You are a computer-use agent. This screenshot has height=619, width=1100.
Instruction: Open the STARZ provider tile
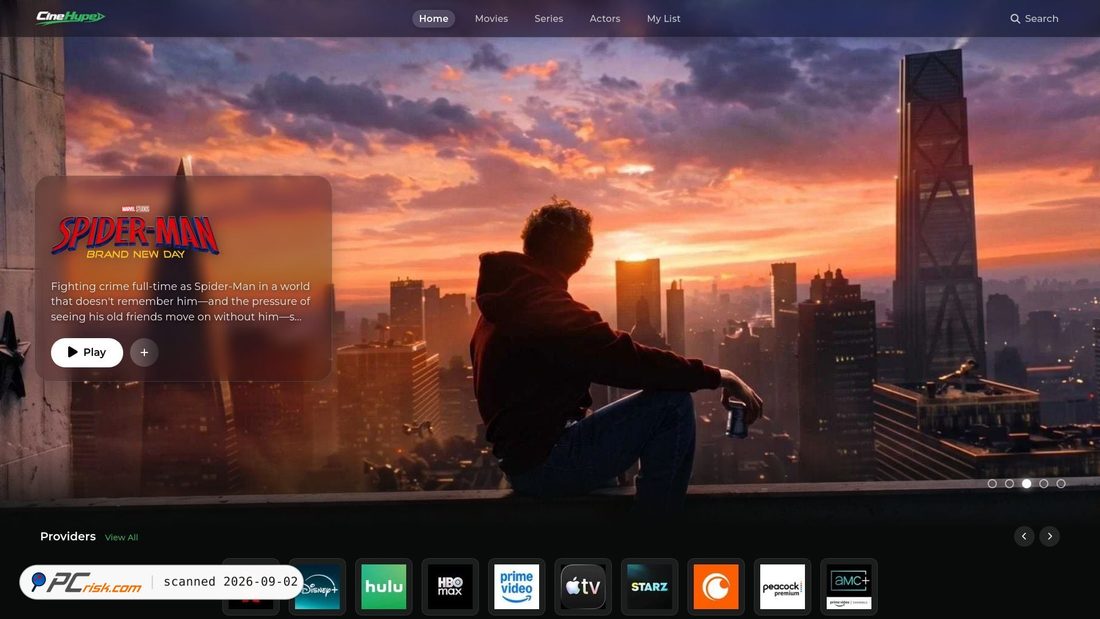coord(650,587)
